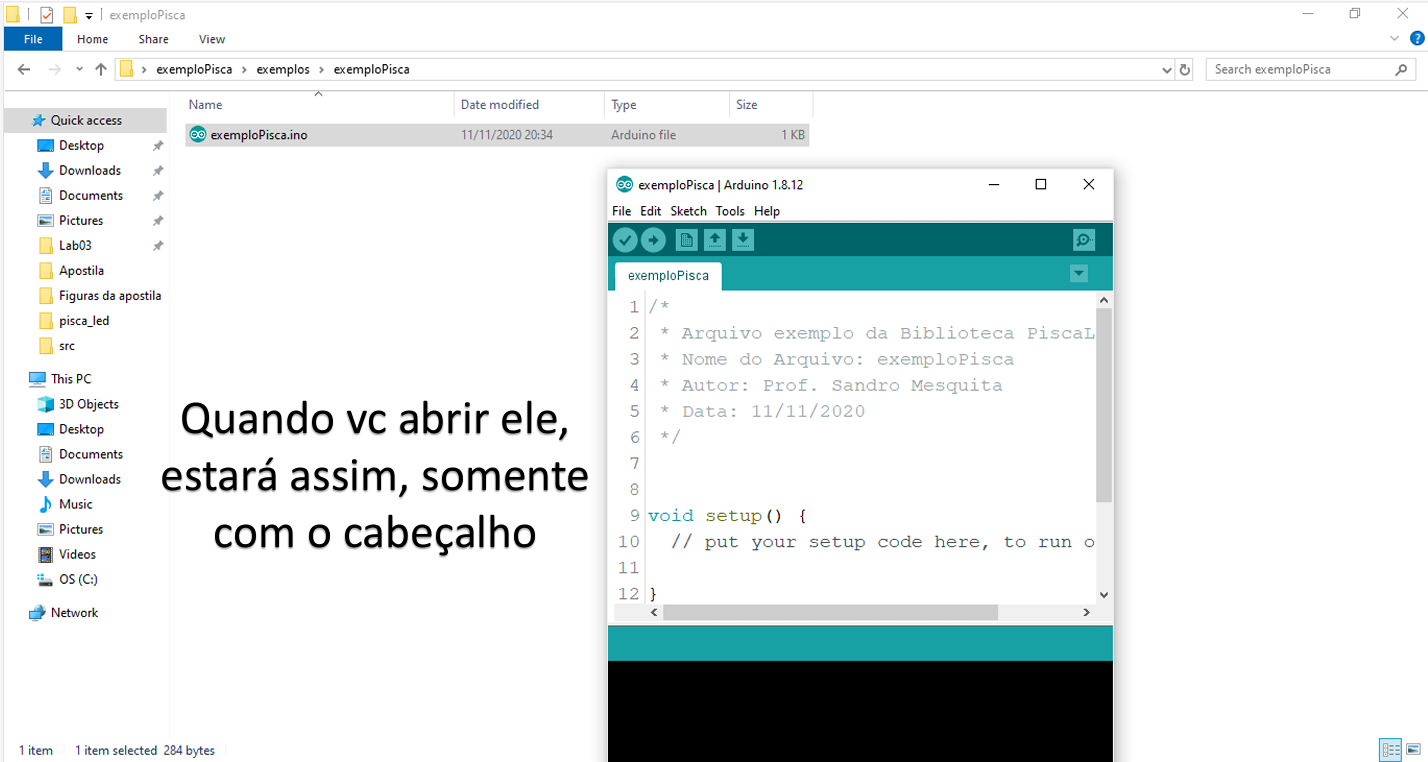This screenshot has width=1428, height=762.
Task: Open pinned Downloads under Quick access
Action: pyautogui.click(x=89, y=170)
